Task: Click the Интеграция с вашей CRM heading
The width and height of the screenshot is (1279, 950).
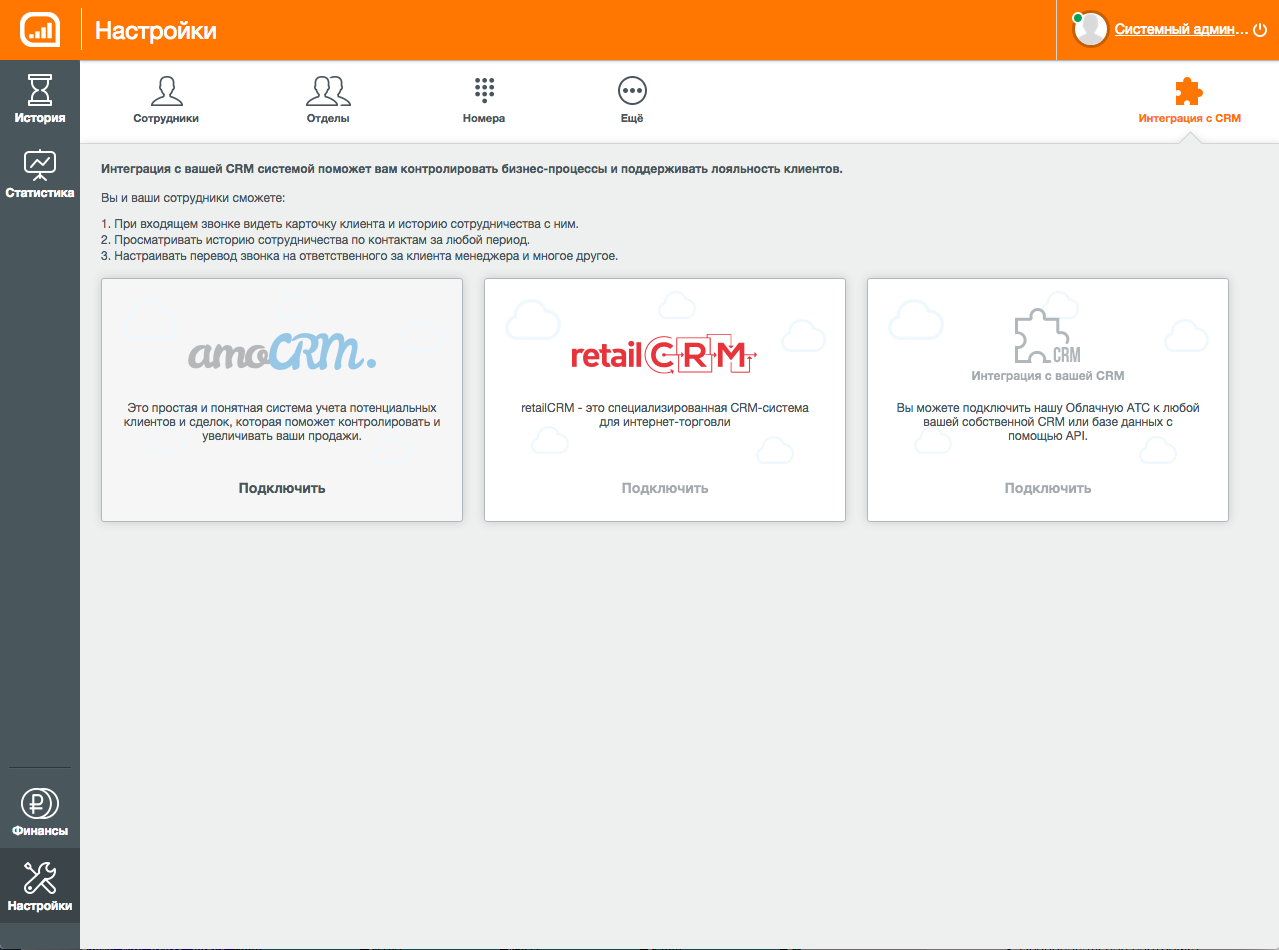Action: (x=1048, y=376)
